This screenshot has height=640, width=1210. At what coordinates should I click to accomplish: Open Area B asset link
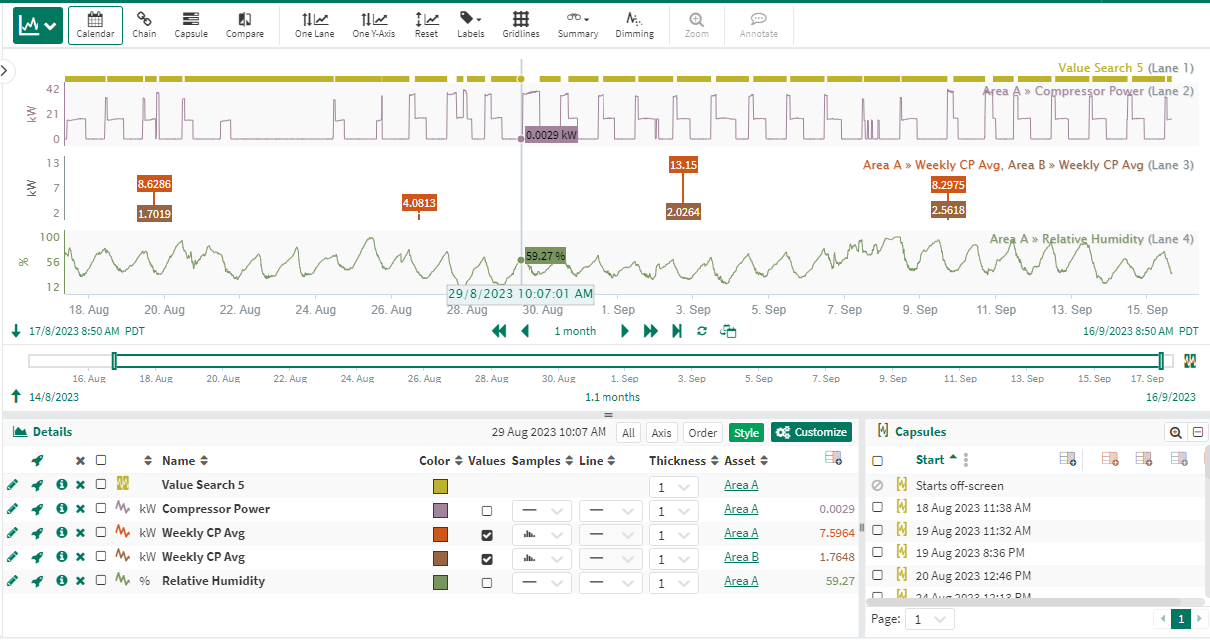pos(741,557)
